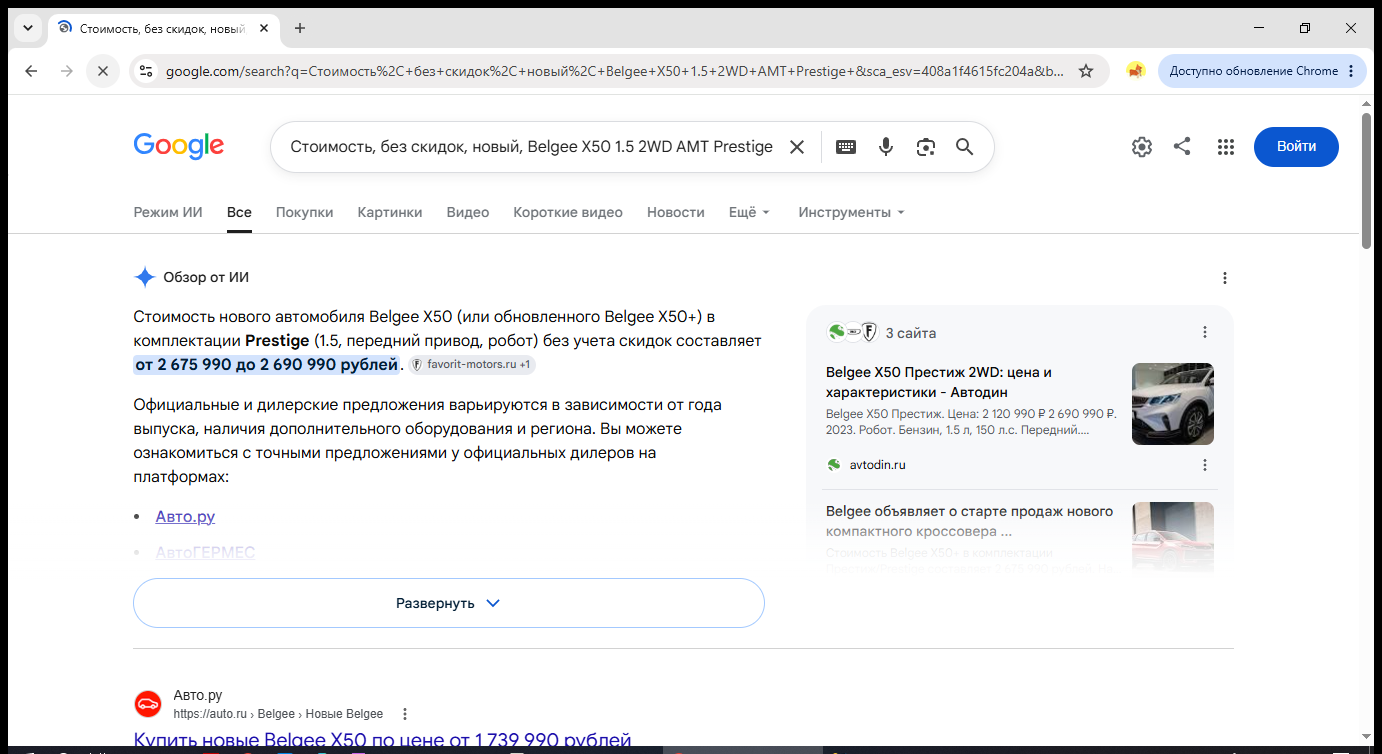Click the Chrome update available button
This screenshot has height=754, width=1382.
(1262, 71)
